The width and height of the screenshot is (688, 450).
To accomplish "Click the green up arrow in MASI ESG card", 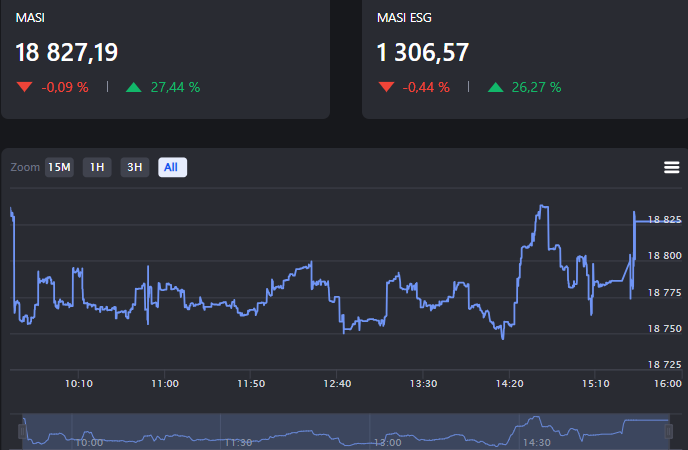I will click(x=495, y=87).
